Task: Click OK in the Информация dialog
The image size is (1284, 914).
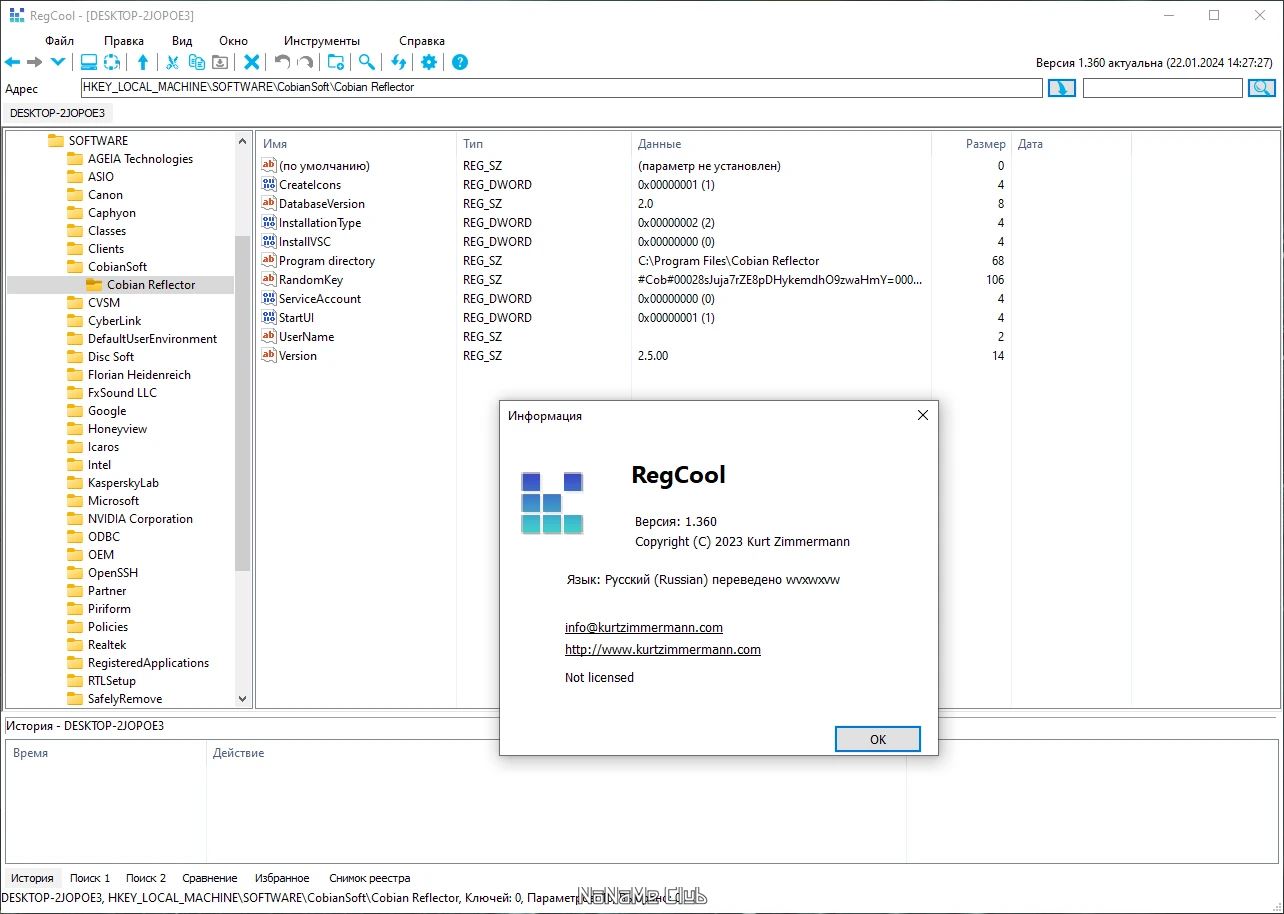Action: click(877, 739)
